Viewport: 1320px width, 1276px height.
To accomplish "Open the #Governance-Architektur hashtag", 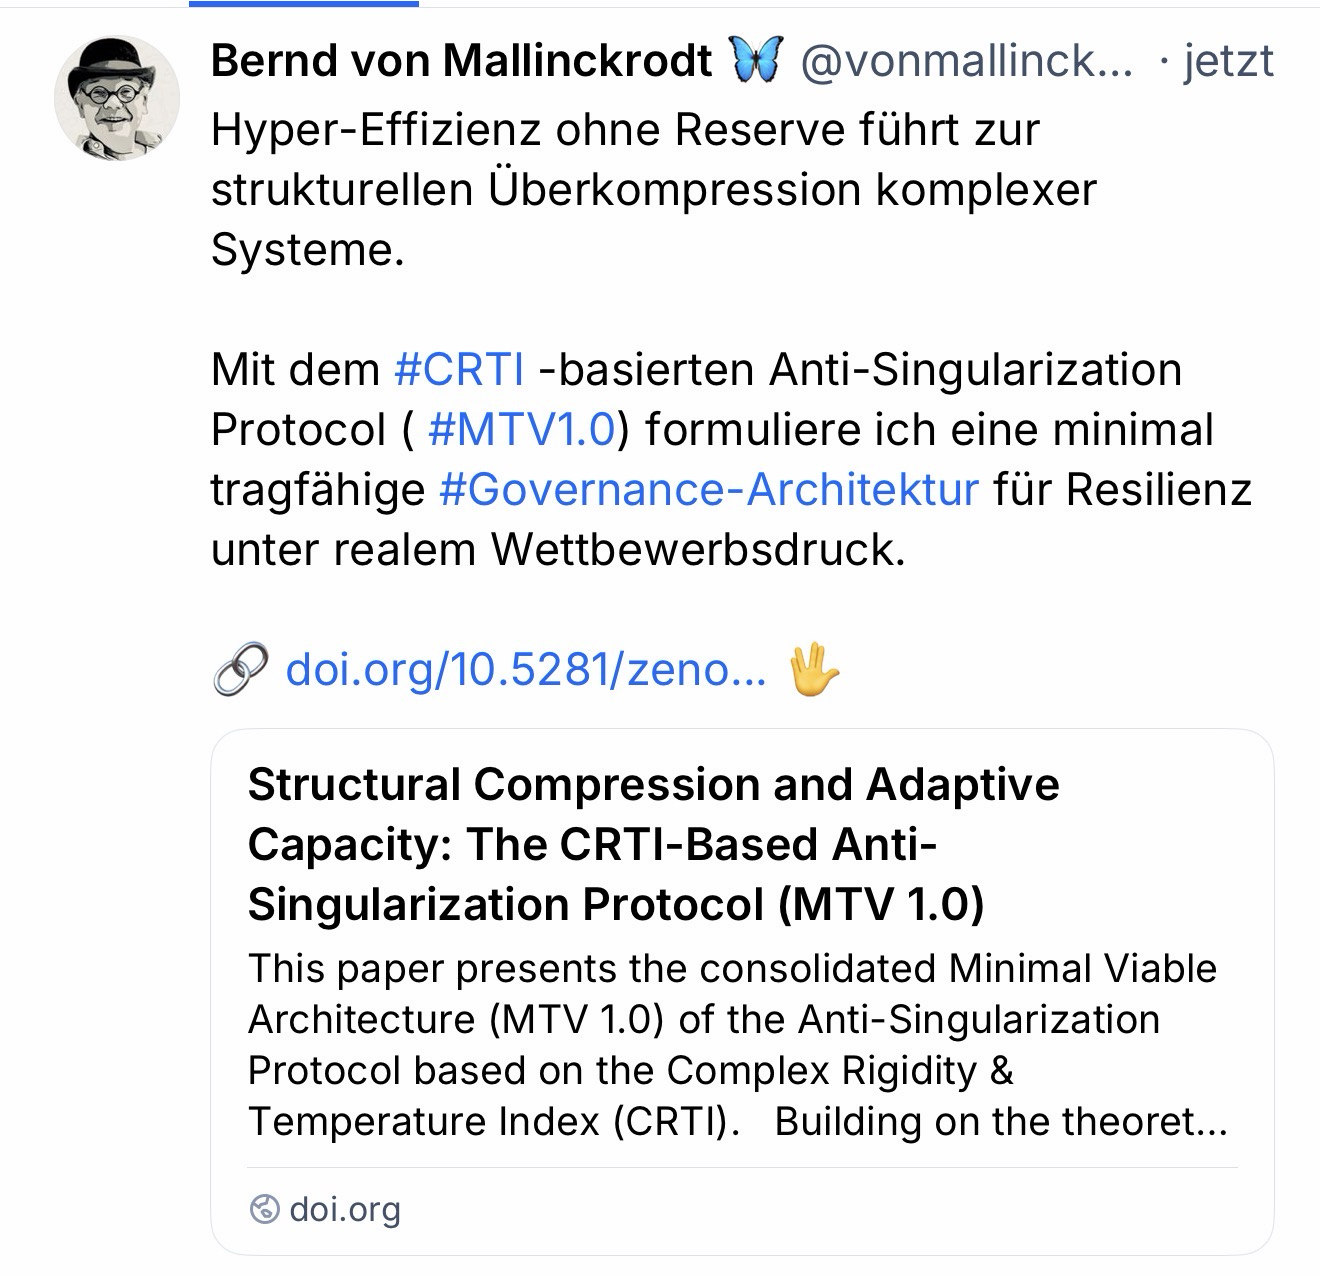I will coord(708,490).
